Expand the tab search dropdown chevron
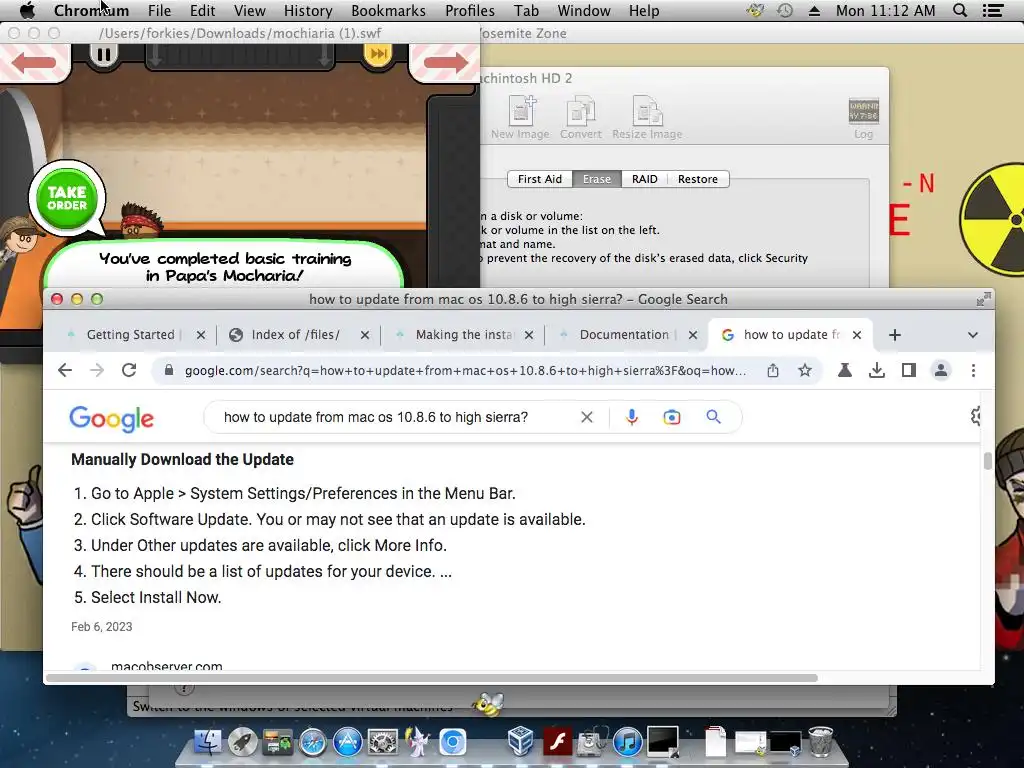 click(972, 335)
